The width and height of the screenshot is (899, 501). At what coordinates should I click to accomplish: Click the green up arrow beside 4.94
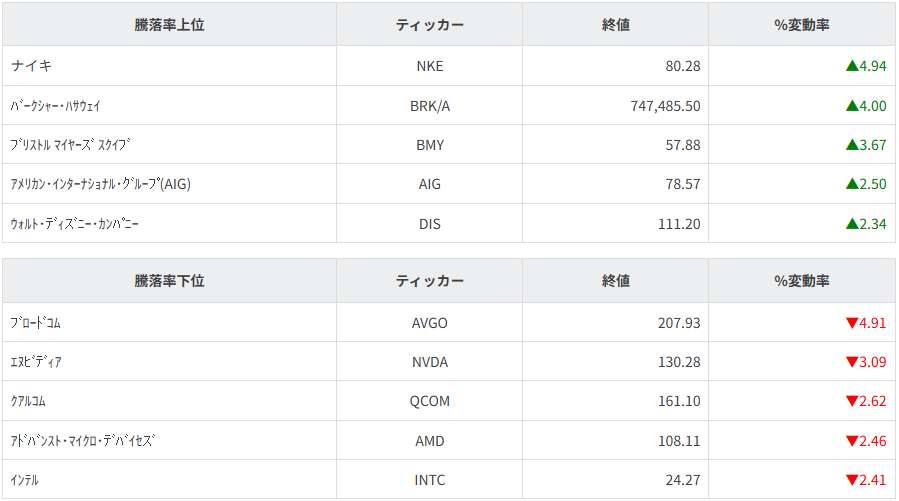[x=852, y=67]
